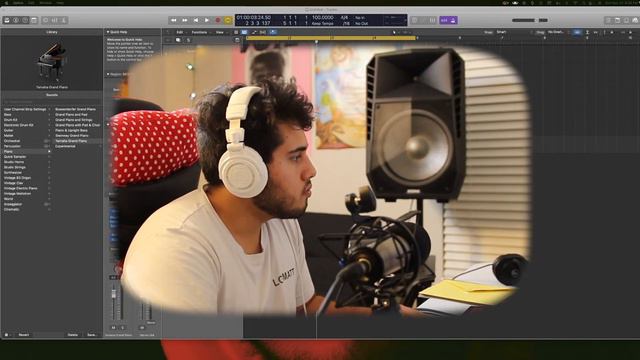The width and height of the screenshot is (640, 360).
Task: Click the Add Track plus button
Action: pos(168,40)
